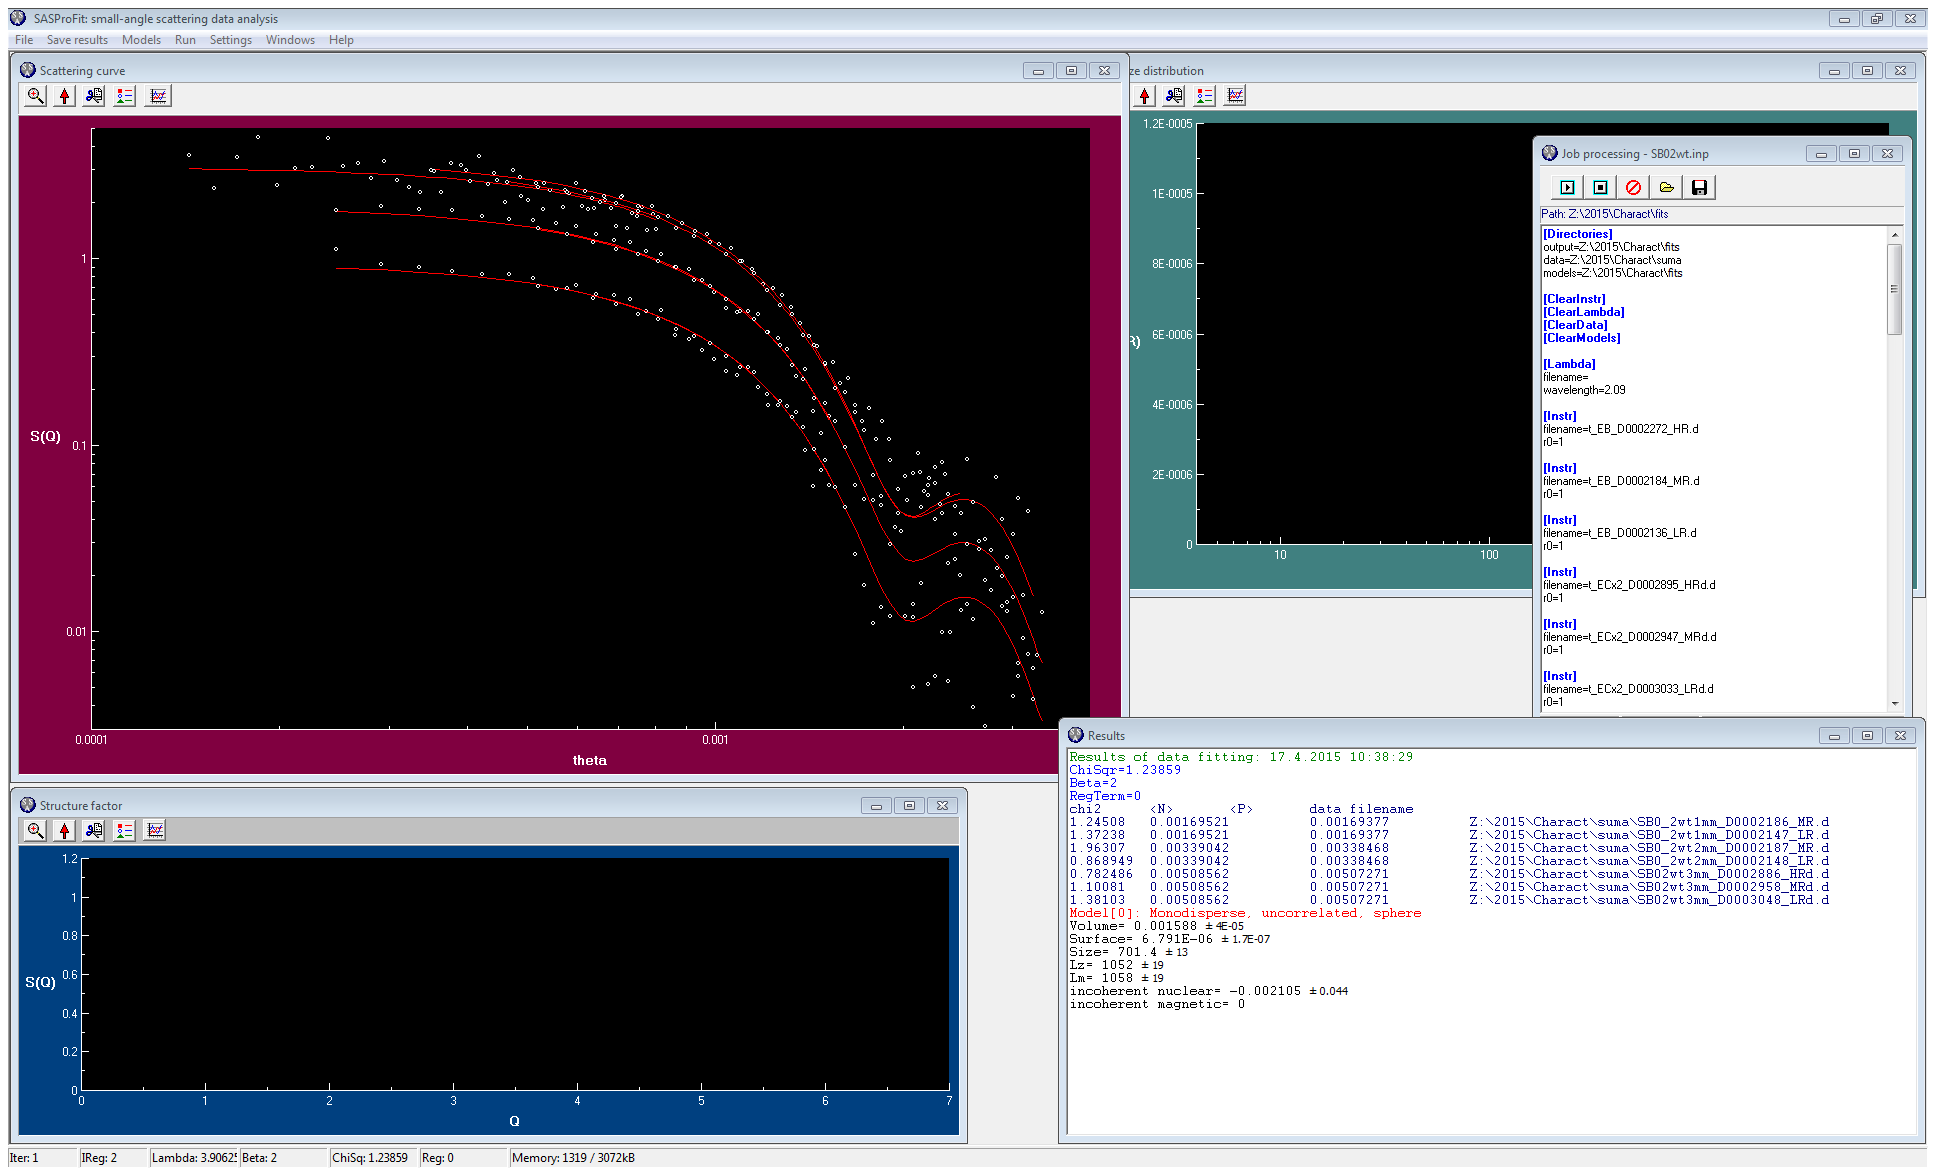Click the Model[0] Monodisperse sphere line

(x=1245, y=913)
